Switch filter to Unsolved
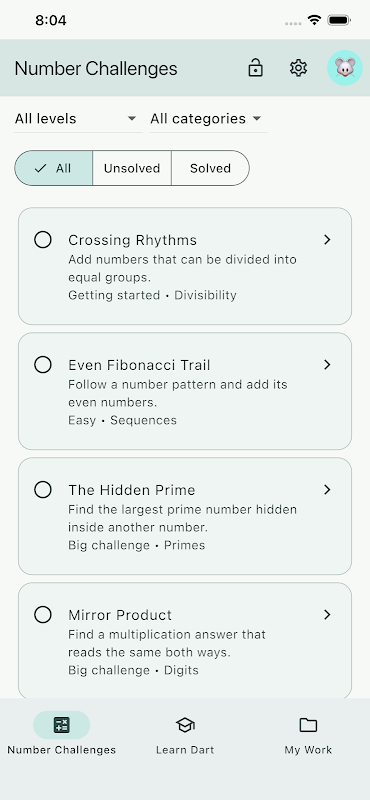This screenshot has height=800, width=370. 132,168
